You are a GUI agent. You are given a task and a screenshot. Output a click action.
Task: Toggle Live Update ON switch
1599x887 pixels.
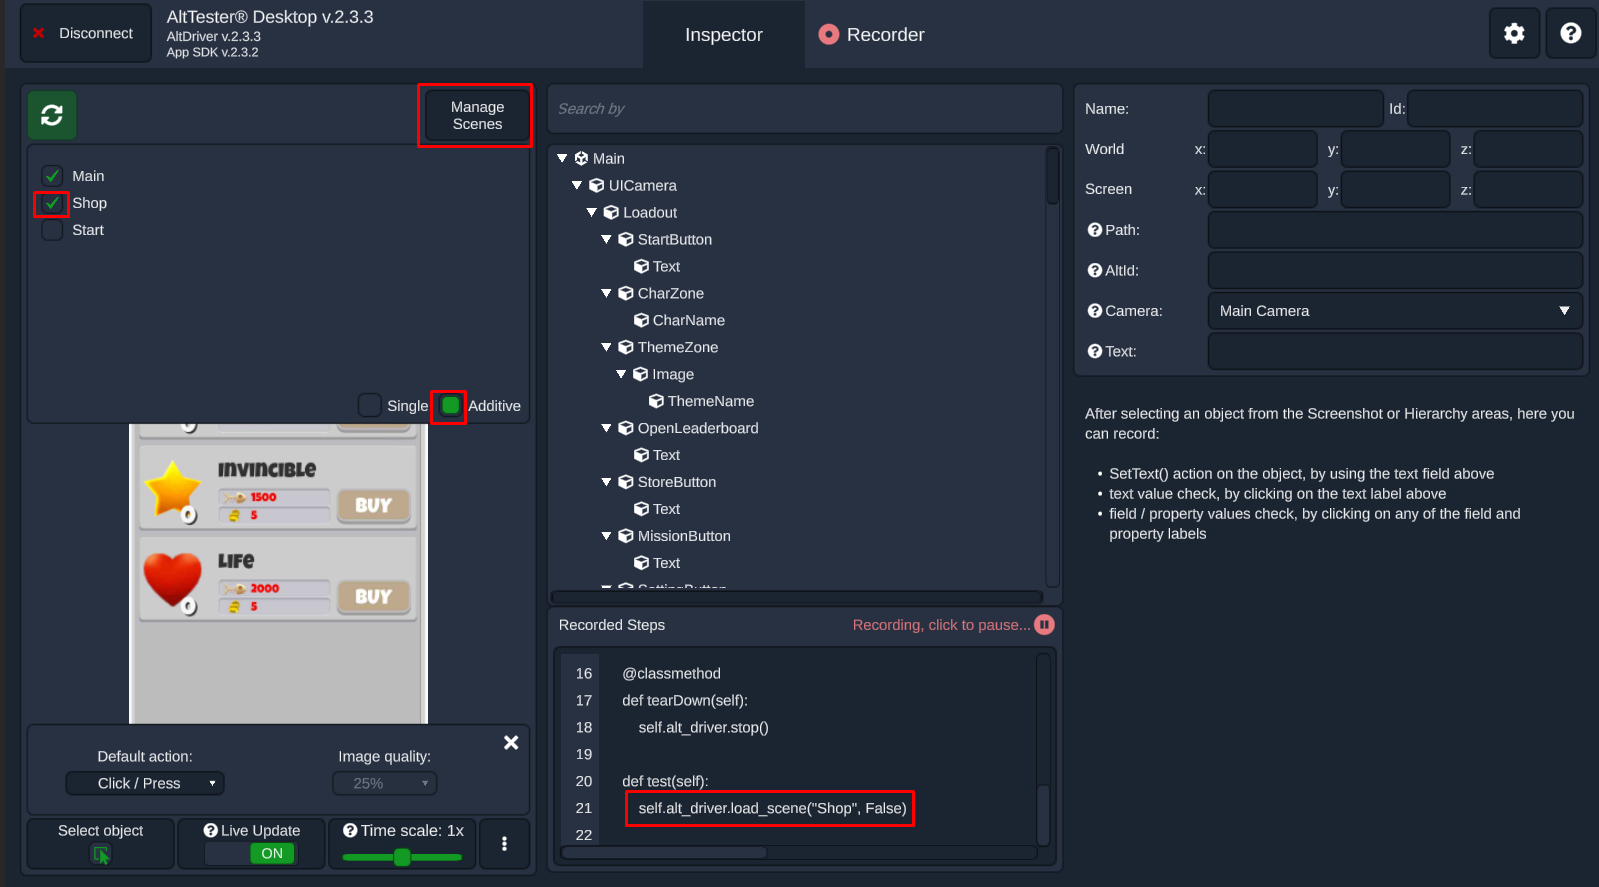point(250,853)
